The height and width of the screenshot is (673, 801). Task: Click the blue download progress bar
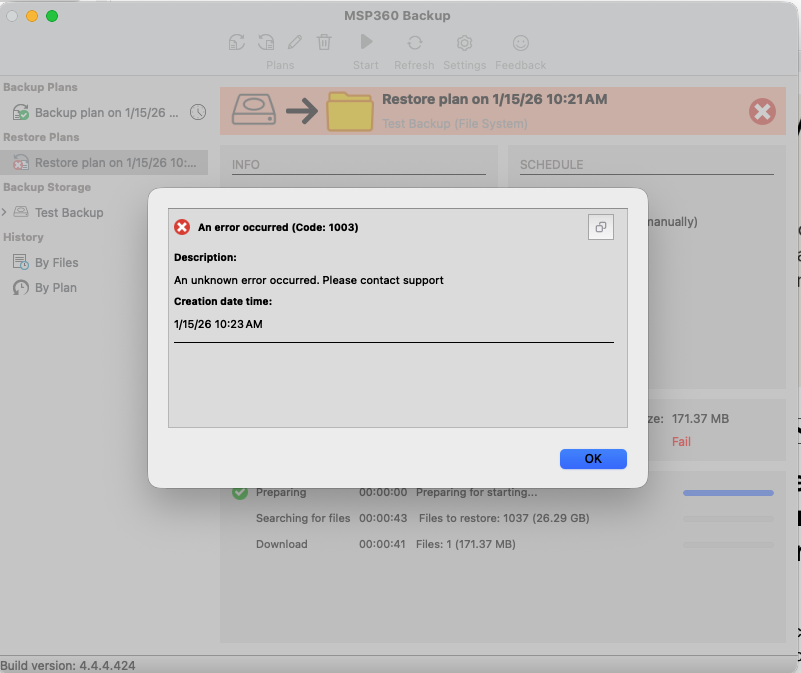pos(727,493)
